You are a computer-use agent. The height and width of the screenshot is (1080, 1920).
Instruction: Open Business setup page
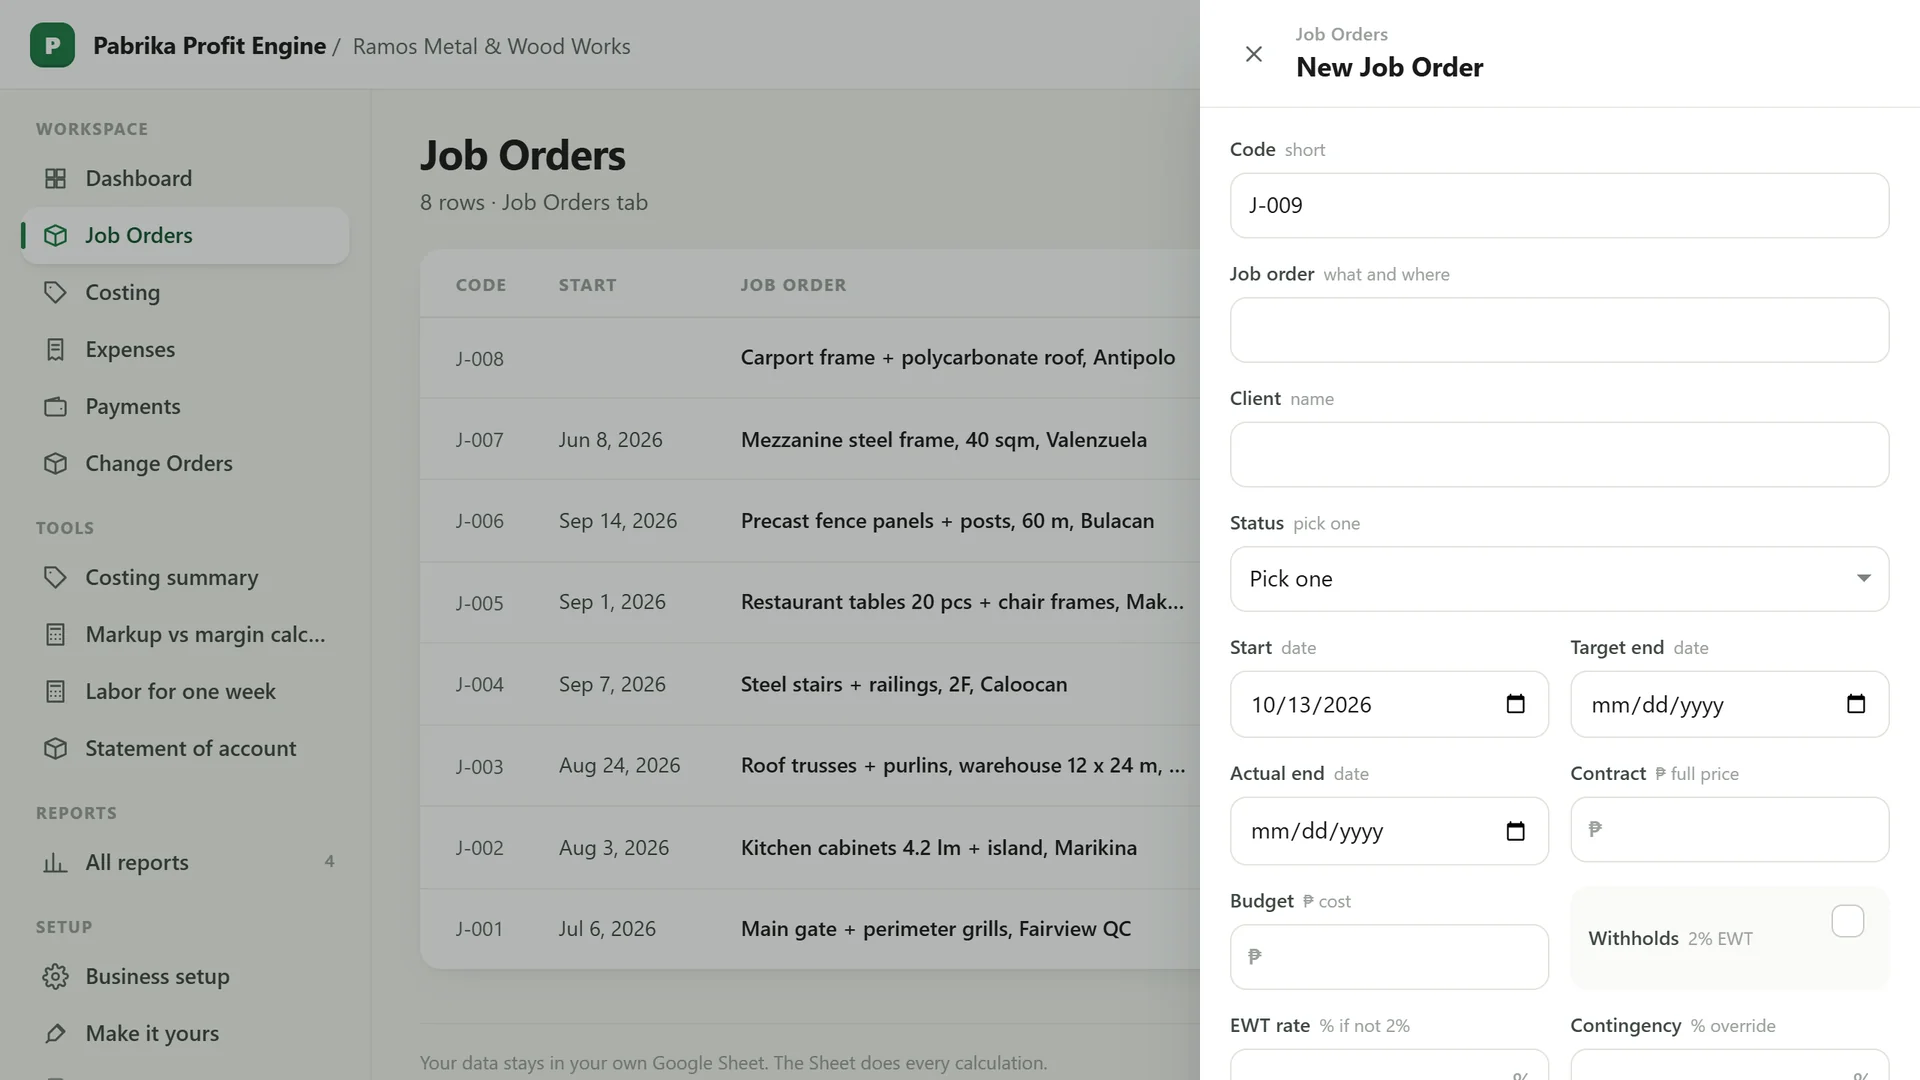pyautogui.click(x=185, y=976)
